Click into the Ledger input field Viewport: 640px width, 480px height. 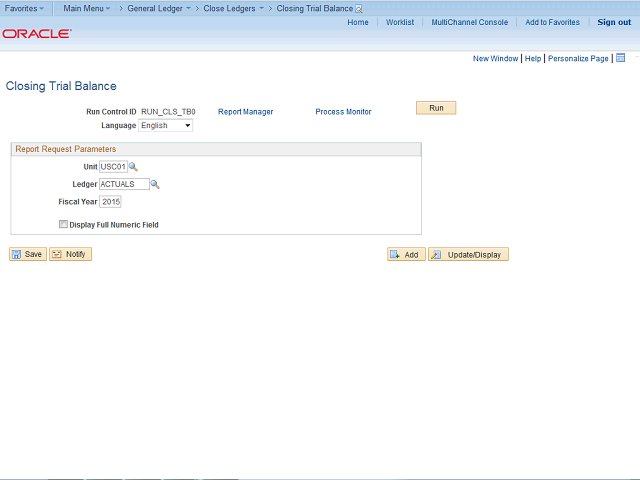click(124, 184)
